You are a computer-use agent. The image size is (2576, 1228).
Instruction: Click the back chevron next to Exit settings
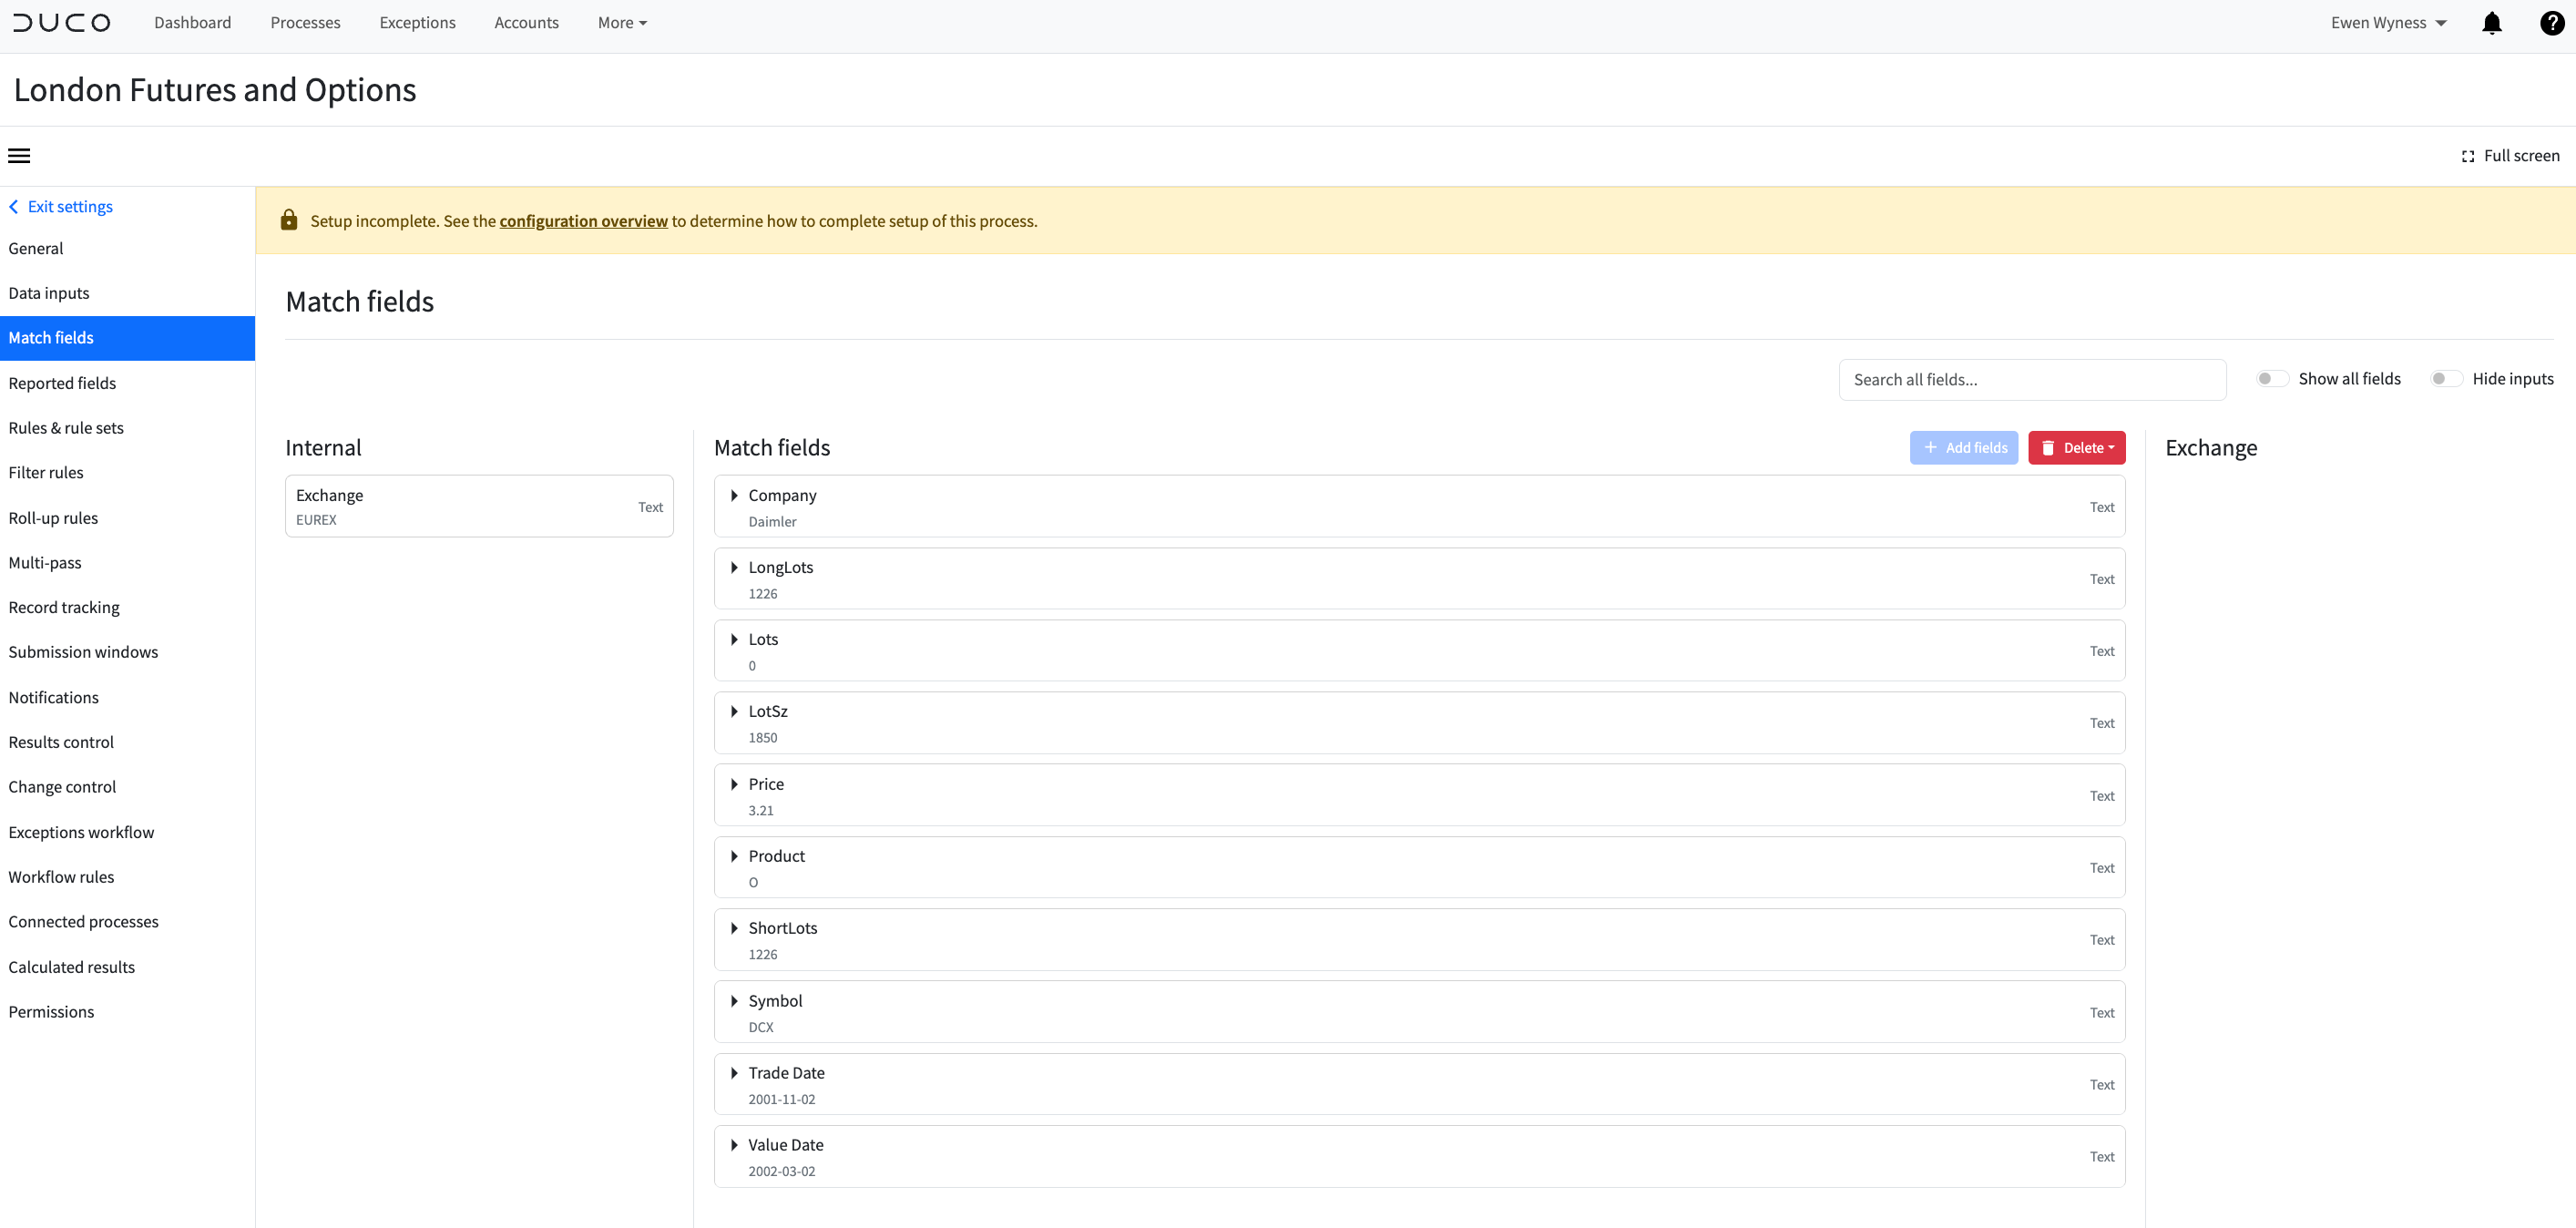click(13, 206)
